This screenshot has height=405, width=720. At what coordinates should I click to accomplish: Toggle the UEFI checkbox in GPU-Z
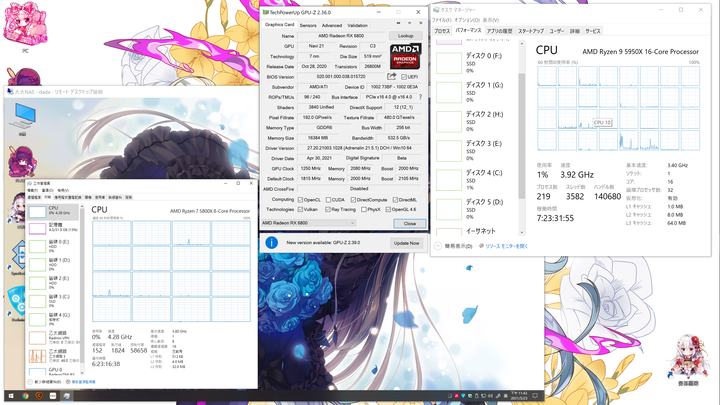[x=404, y=77]
